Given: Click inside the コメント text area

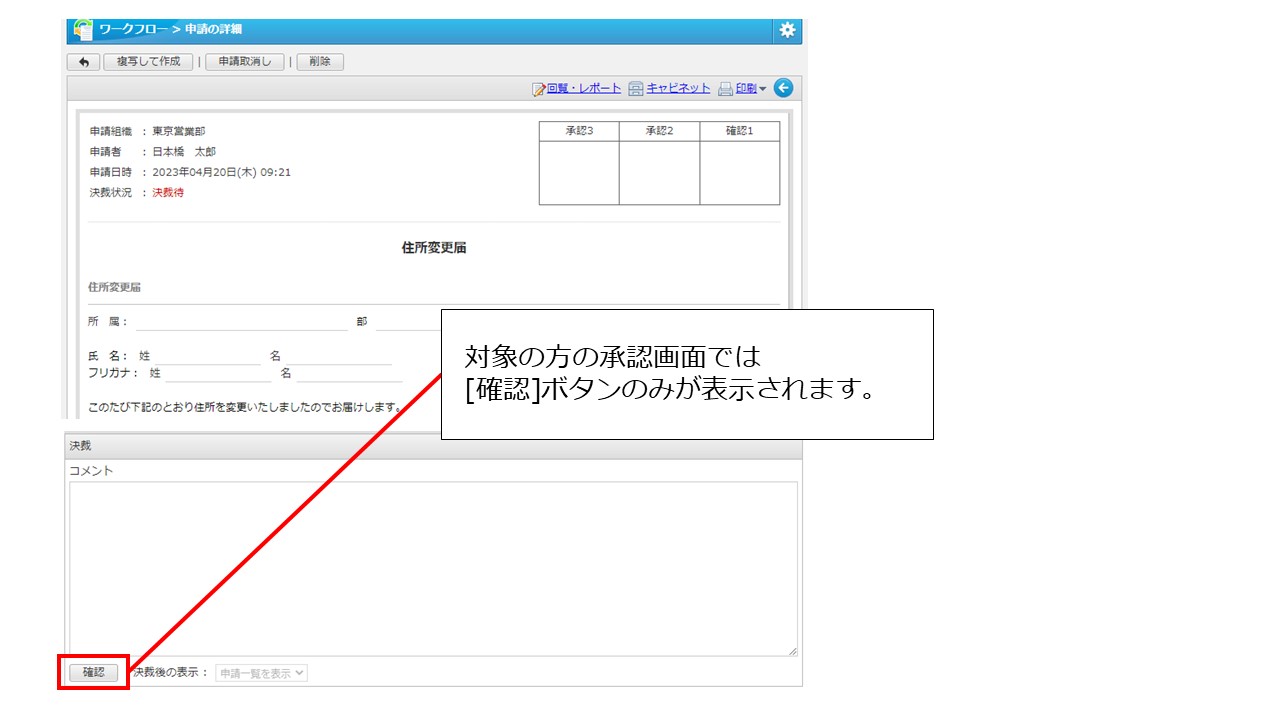Looking at the screenshot, I should click(x=433, y=568).
